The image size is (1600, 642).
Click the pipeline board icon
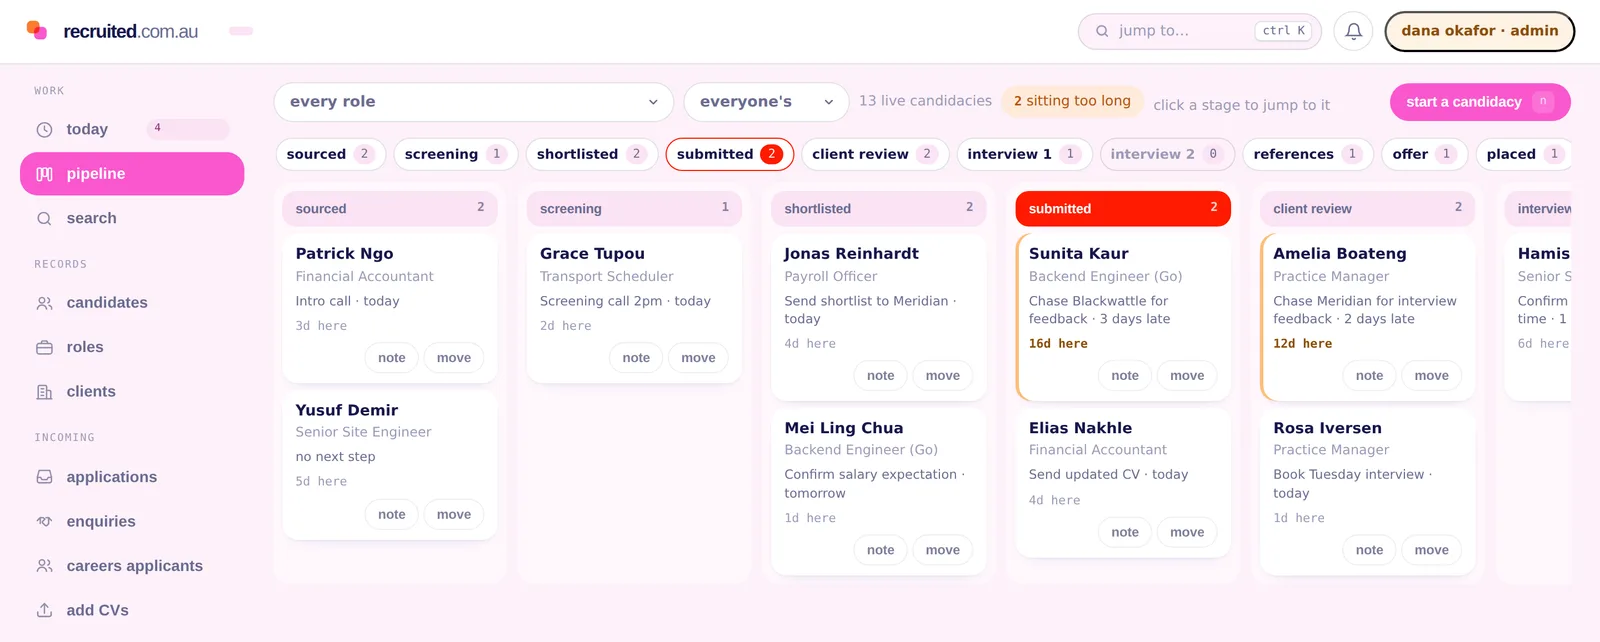coord(44,174)
